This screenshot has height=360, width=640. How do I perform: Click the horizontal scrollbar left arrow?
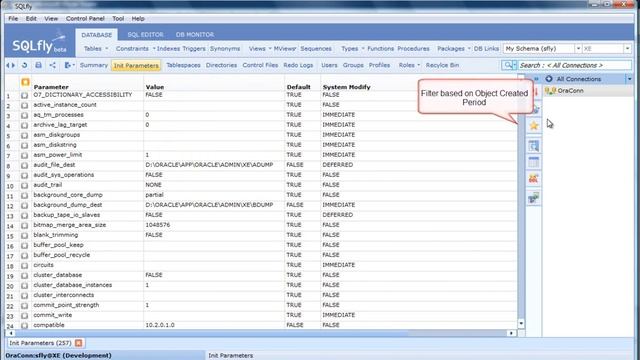[11, 333]
